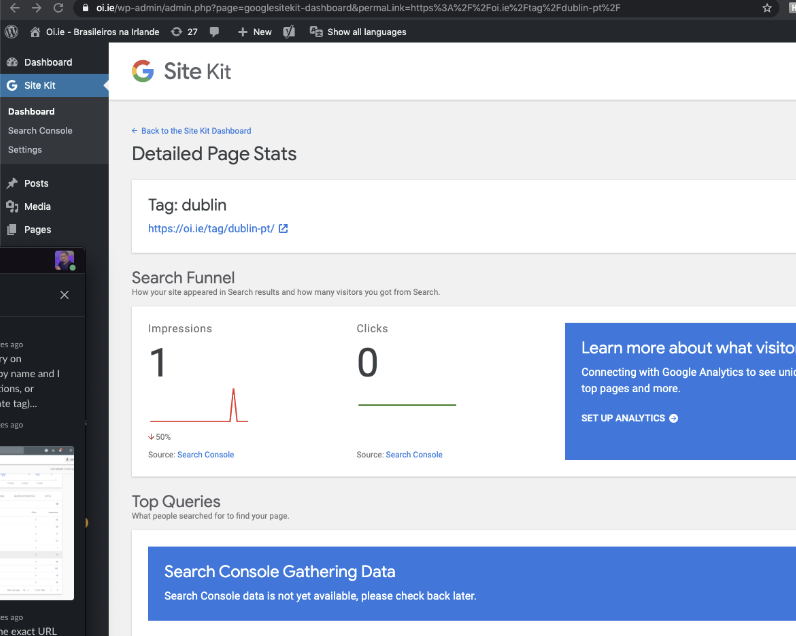This screenshot has width=796, height=636.
Task: Click SET UP ANALYTICS button
Action: click(629, 418)
